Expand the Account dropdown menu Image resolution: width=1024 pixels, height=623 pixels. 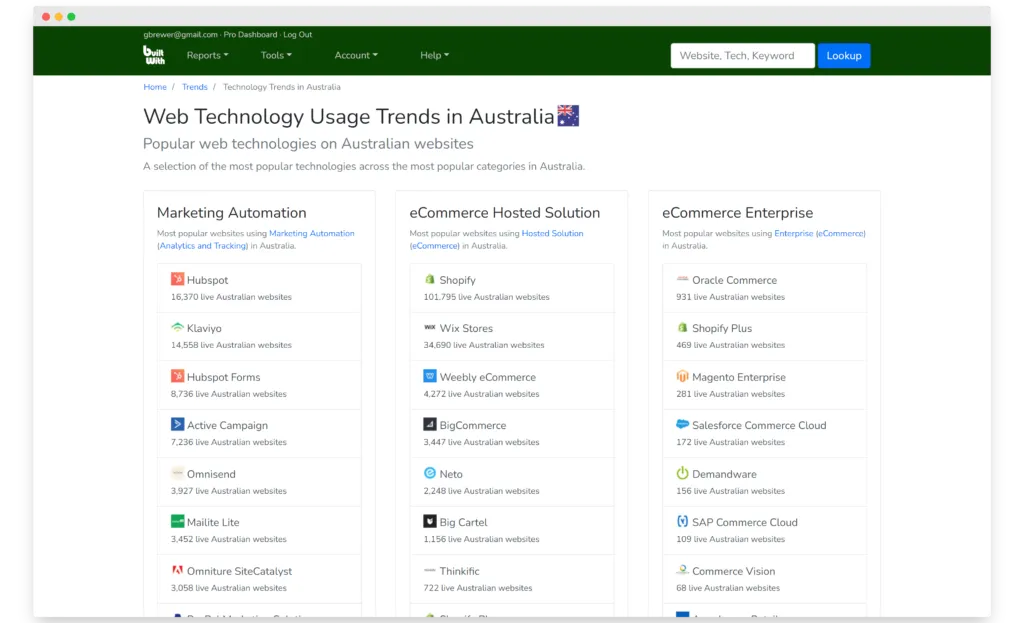click(x=356, y=56)
